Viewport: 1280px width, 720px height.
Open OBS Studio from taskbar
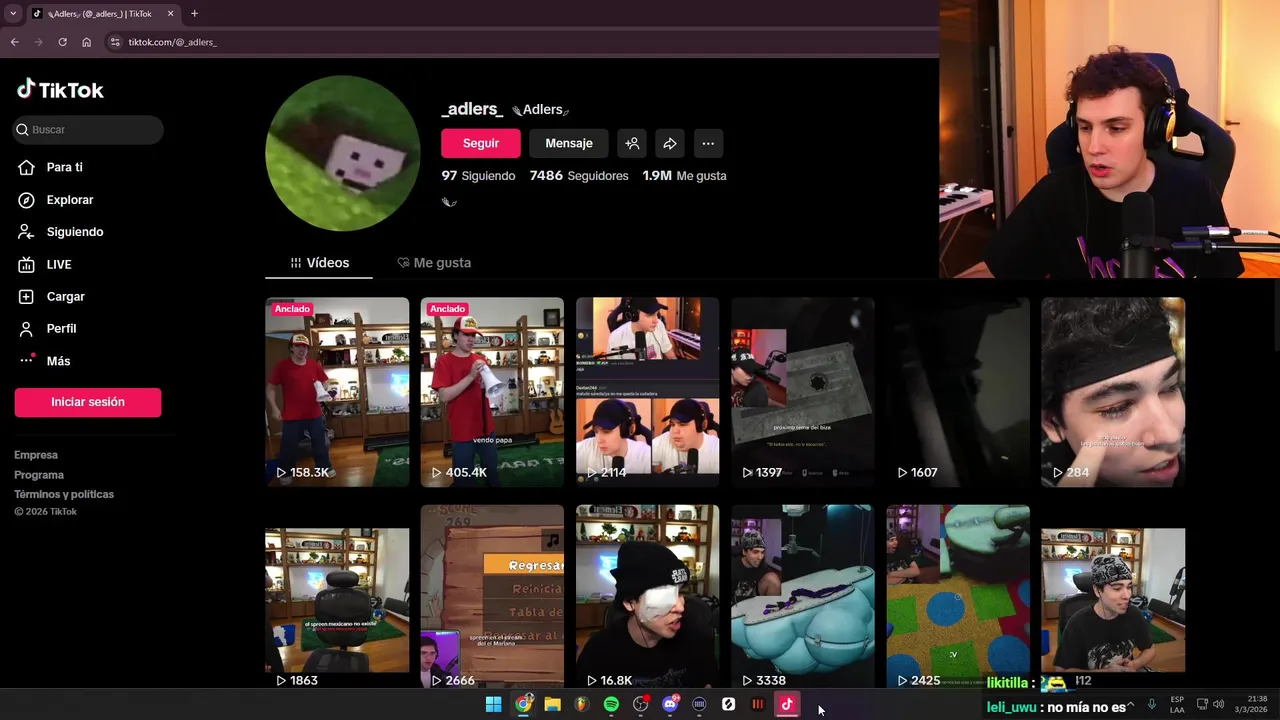[x=641, y=704]
